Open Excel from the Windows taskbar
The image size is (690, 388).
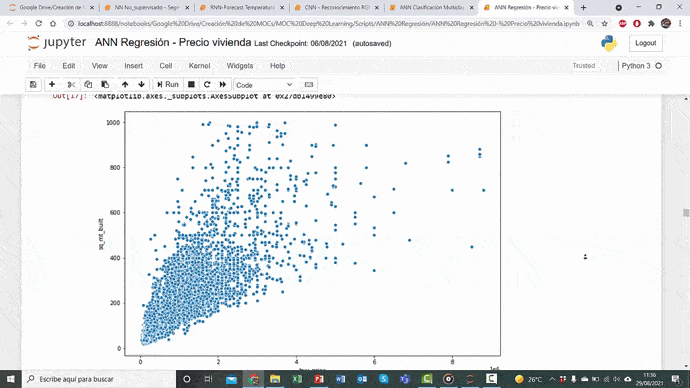tap(297, 379)
